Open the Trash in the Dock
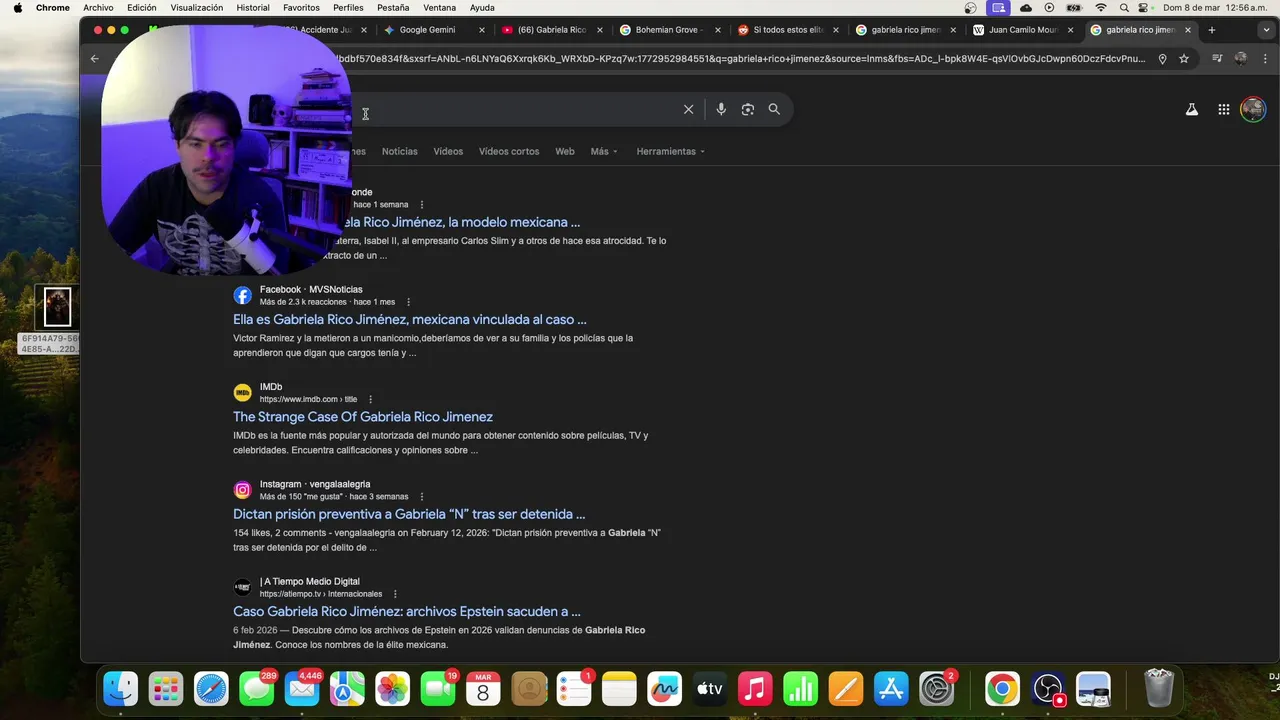Screen dimensions: 1280x720 1158,688
